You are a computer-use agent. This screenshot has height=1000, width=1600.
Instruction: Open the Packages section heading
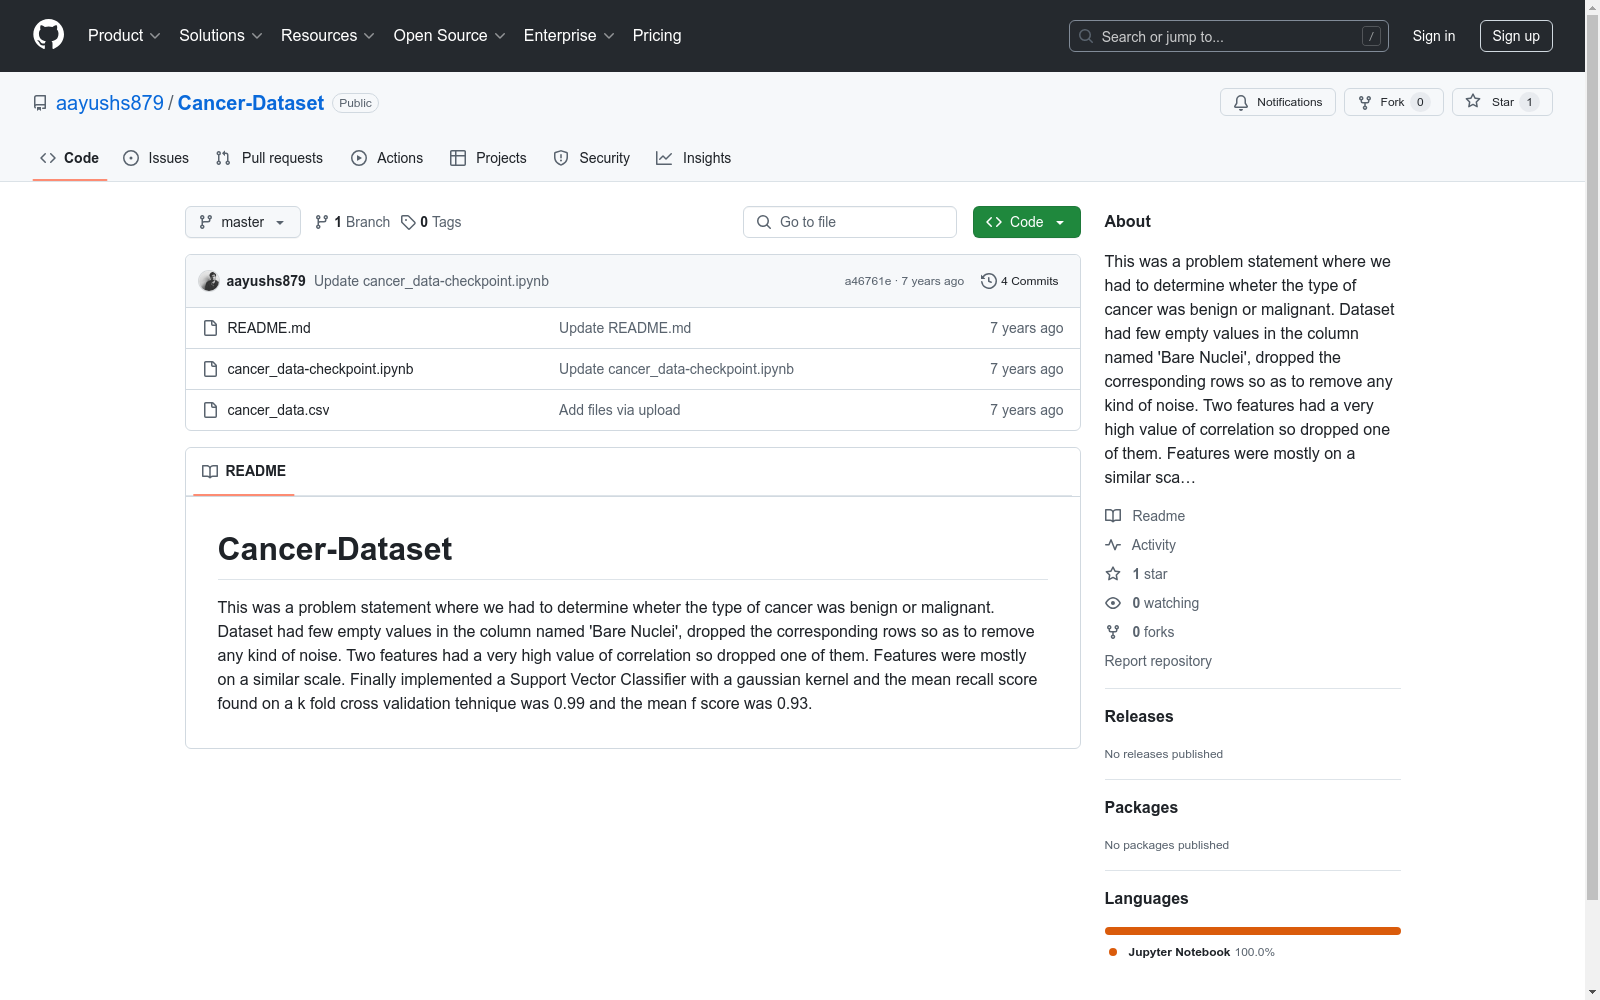1141,807
